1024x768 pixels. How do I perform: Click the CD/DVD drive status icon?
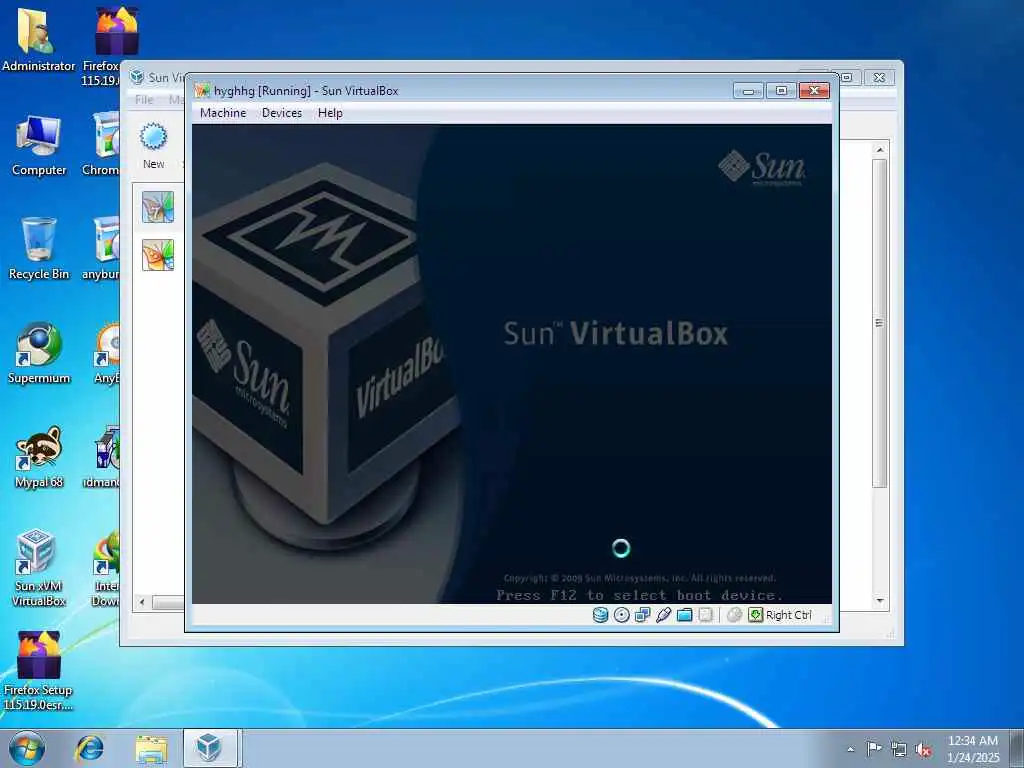click(x=622, y=615)
